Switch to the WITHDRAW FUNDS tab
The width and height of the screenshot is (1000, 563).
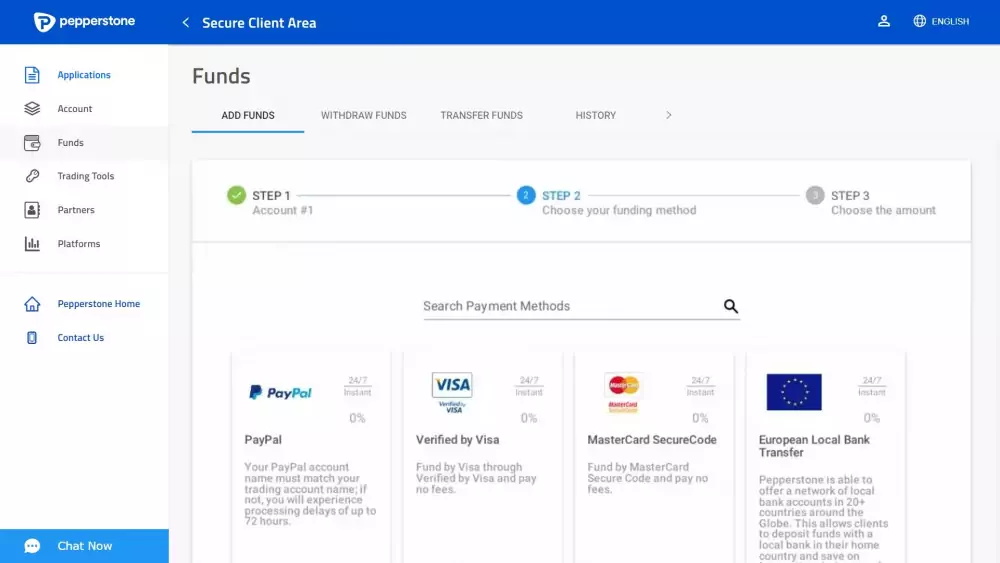[364, 115]
